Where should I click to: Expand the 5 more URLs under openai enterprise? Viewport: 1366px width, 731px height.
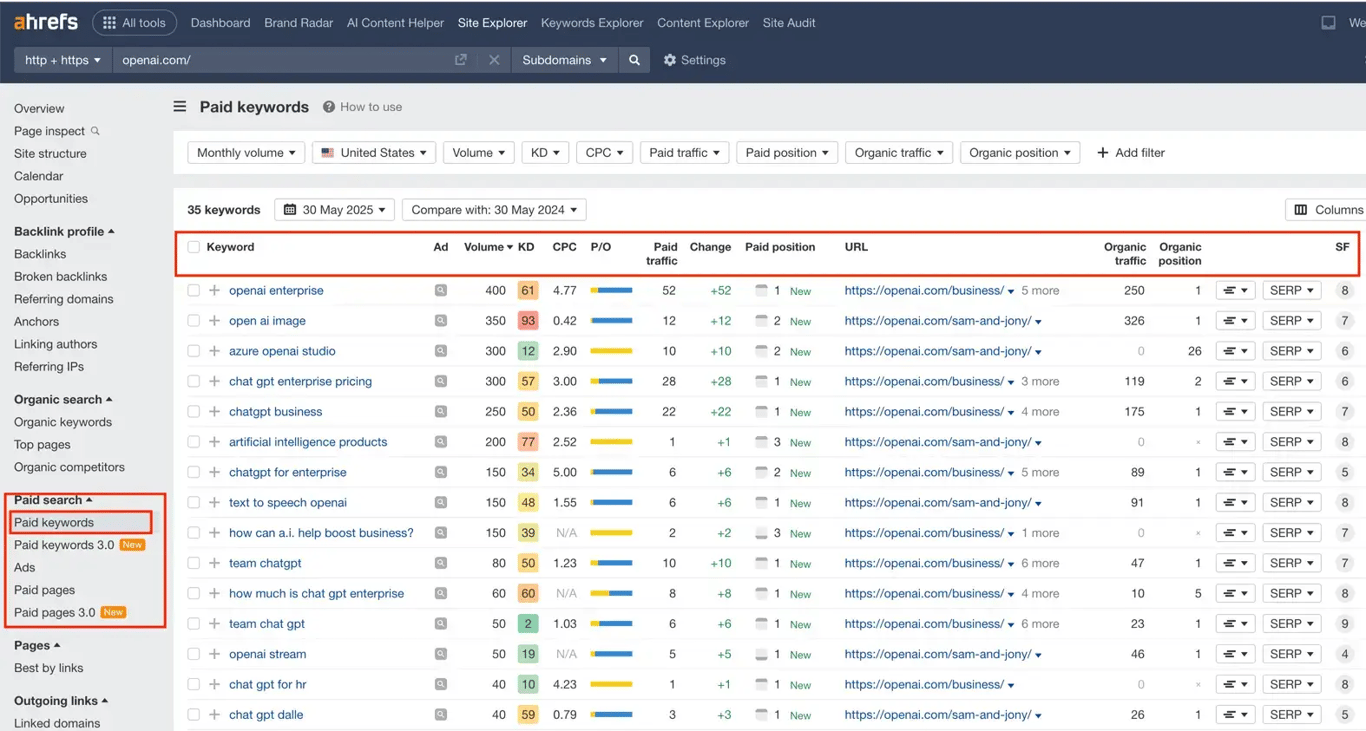point(1040,290)
